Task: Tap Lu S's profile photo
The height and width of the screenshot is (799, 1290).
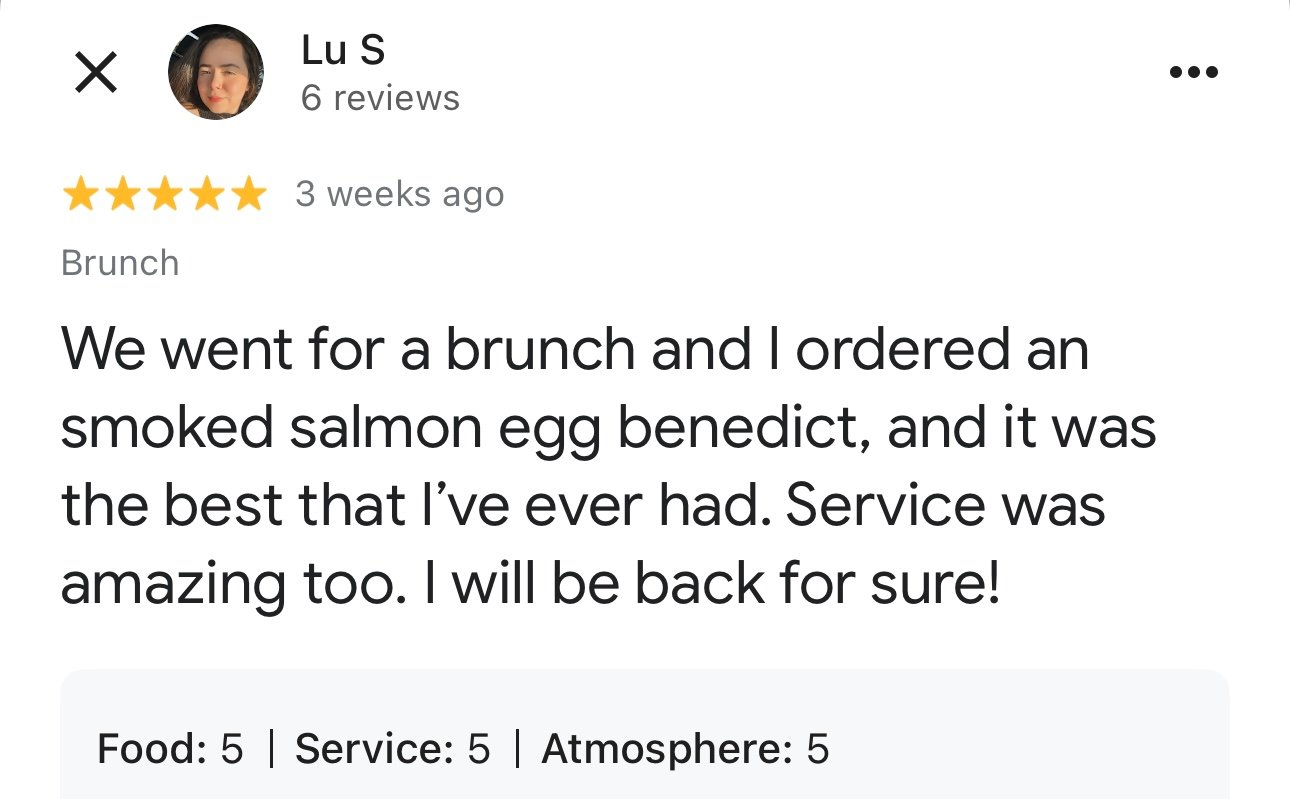Action: click(x=215, y=72)
